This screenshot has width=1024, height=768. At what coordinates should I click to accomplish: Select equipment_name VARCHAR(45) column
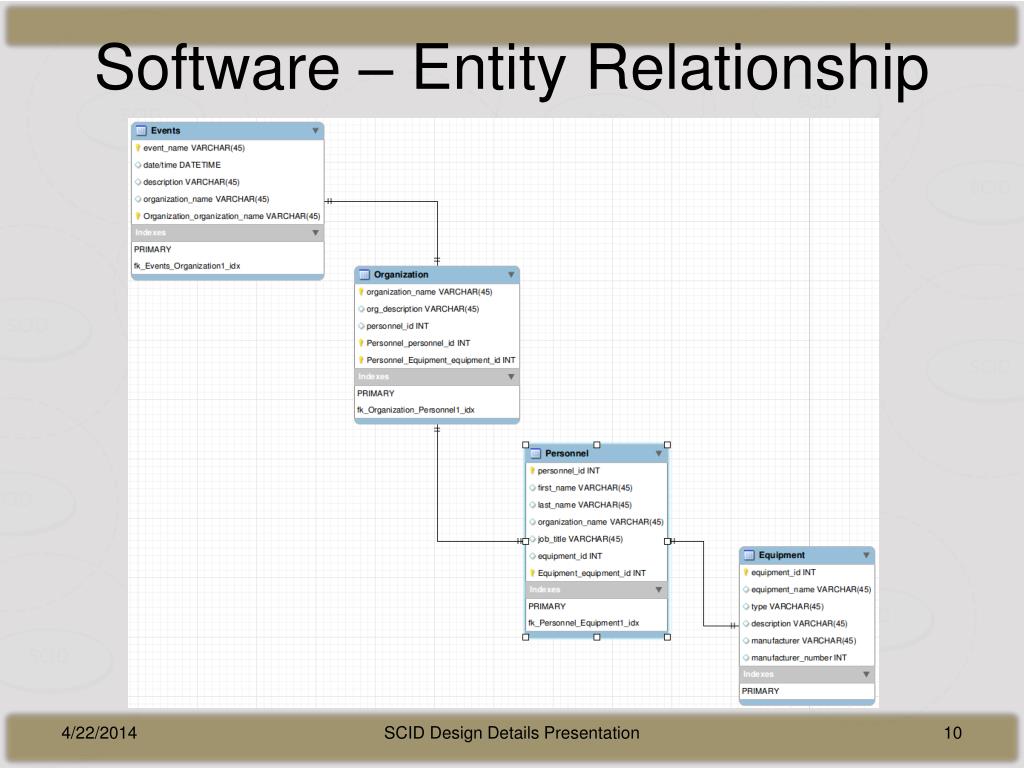click(x=811, y=589)
